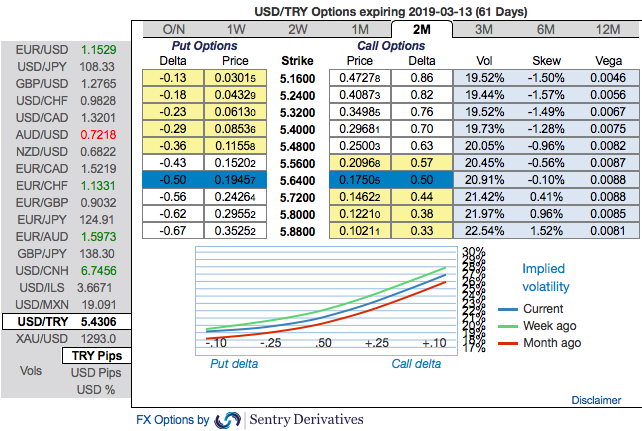The width and height of the screenshot is (642, 431).
Task: Set price units to USD %
Action: 95,389
